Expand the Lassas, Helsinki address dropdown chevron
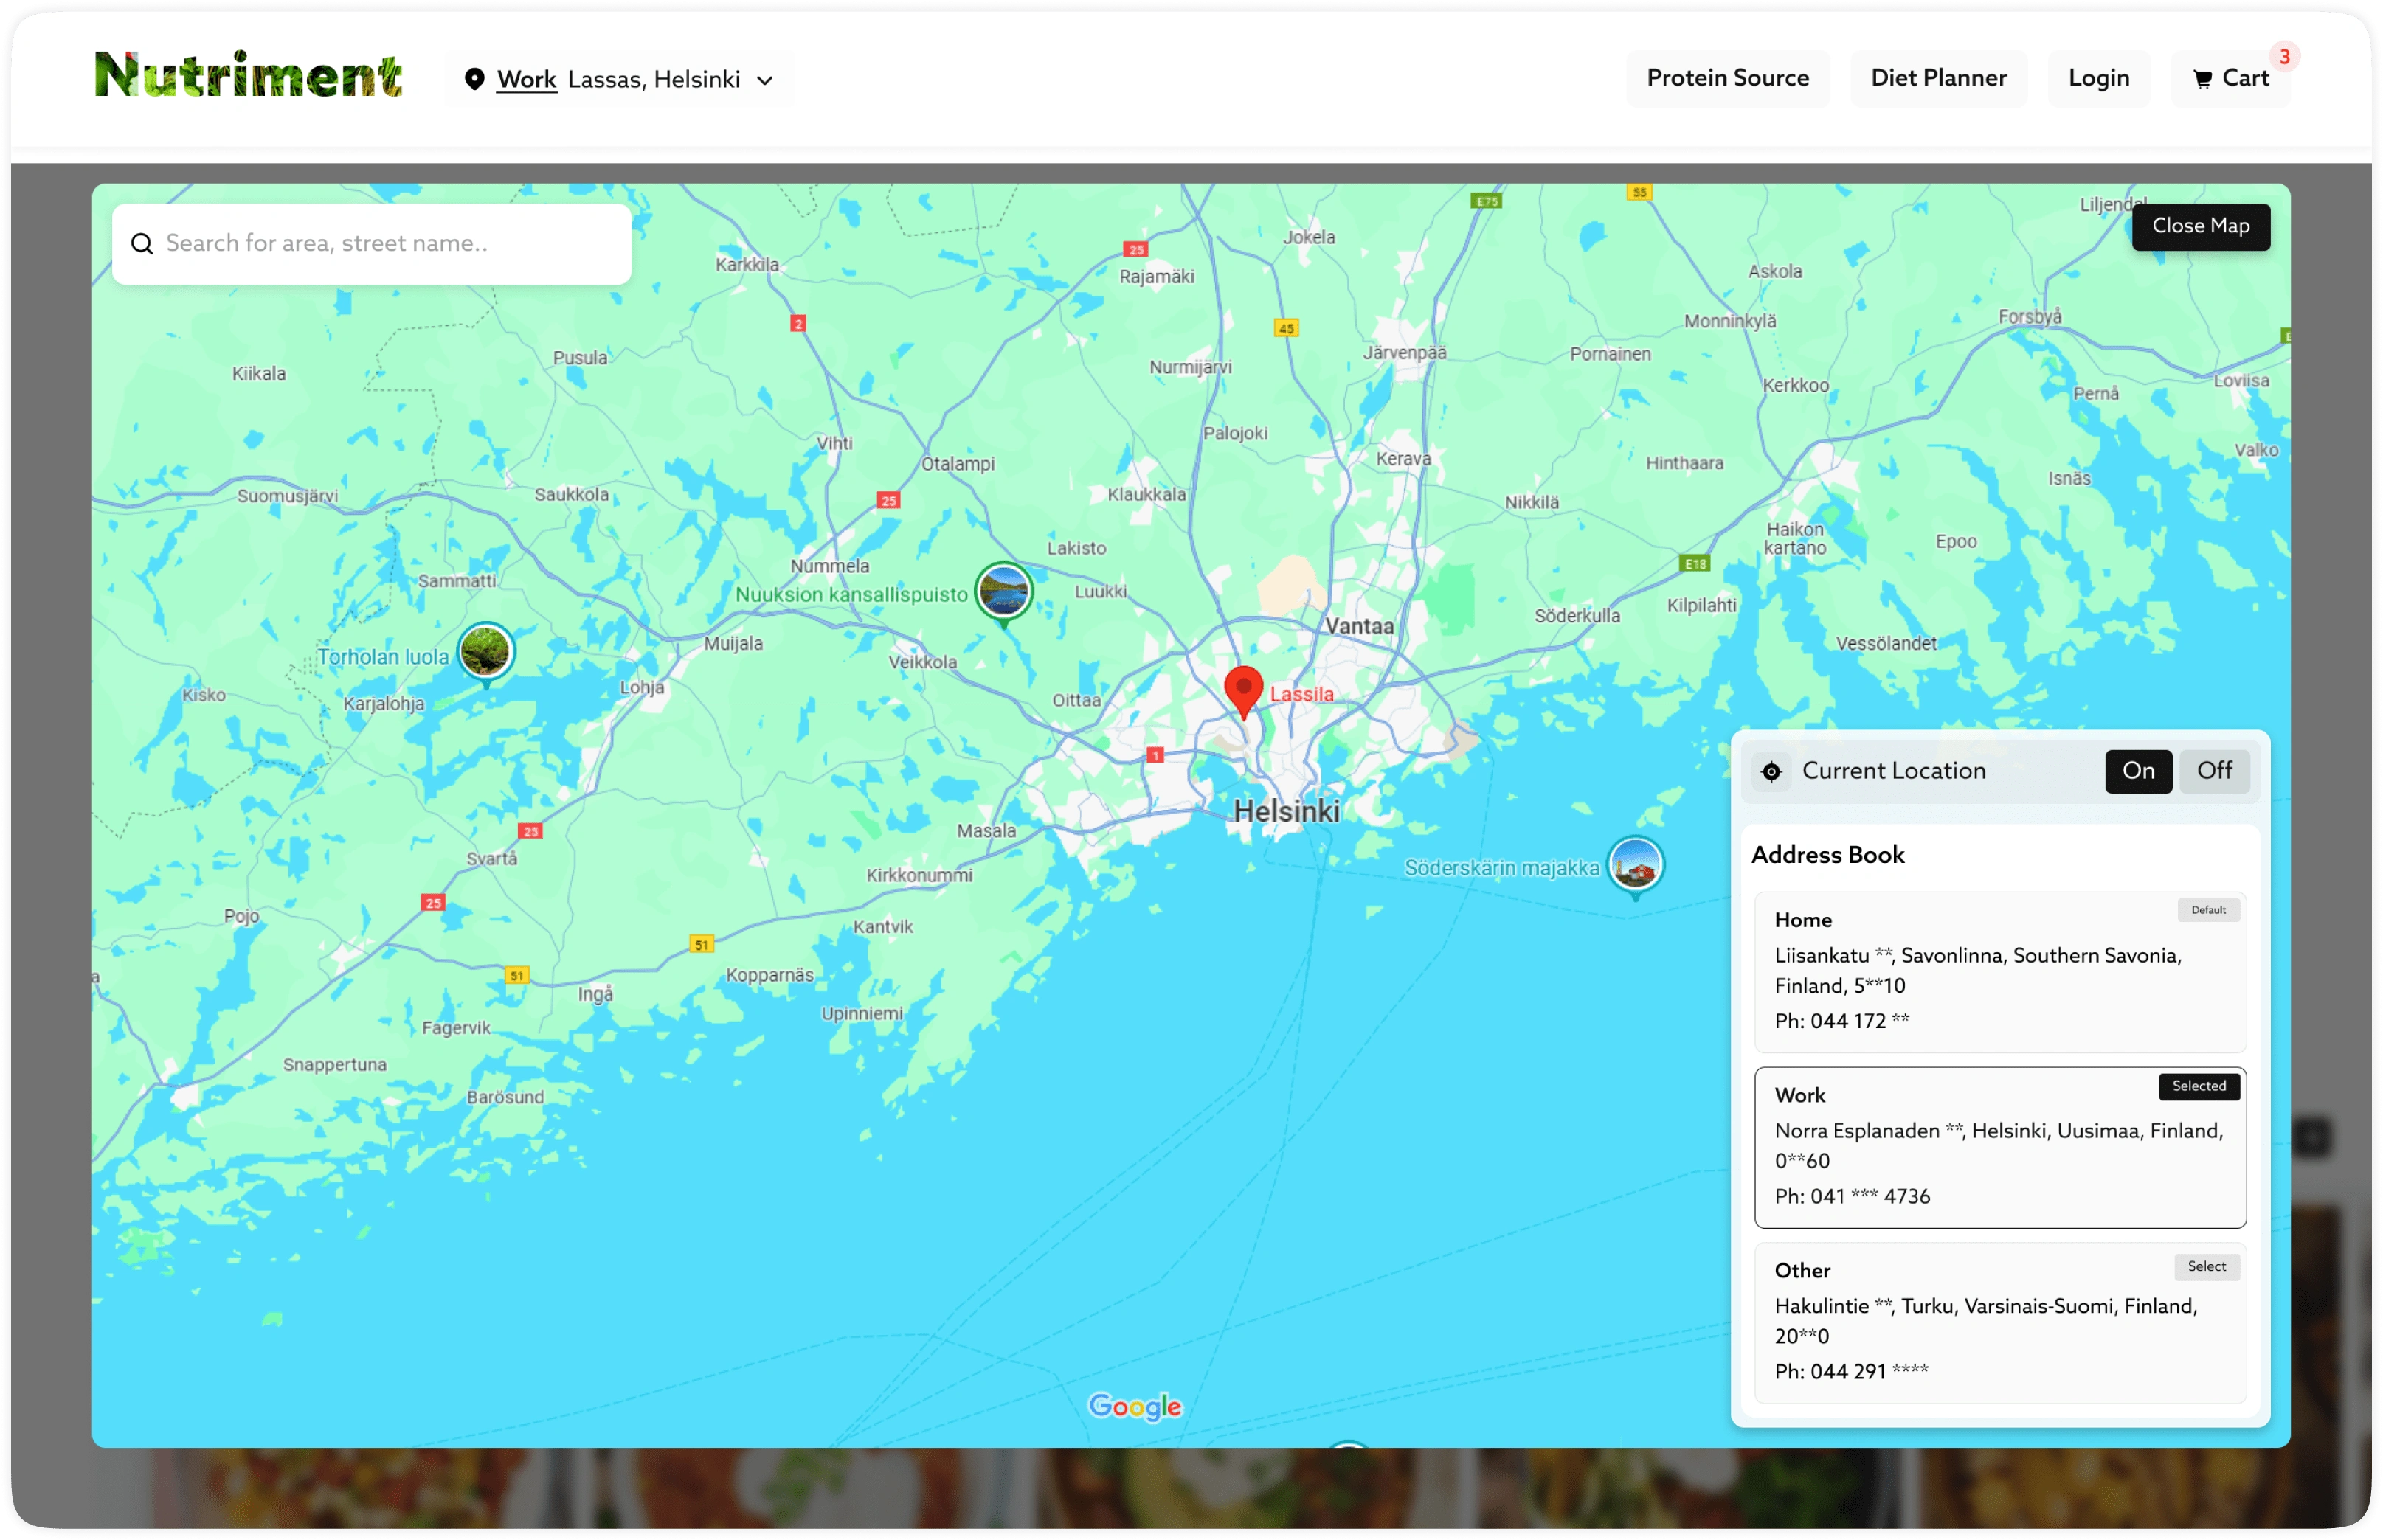2383x1540 pixels. (765, 80)
